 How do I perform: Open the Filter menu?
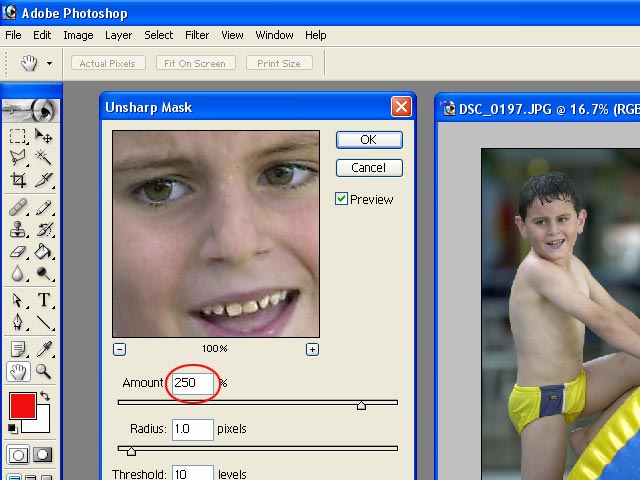point(197,35)
